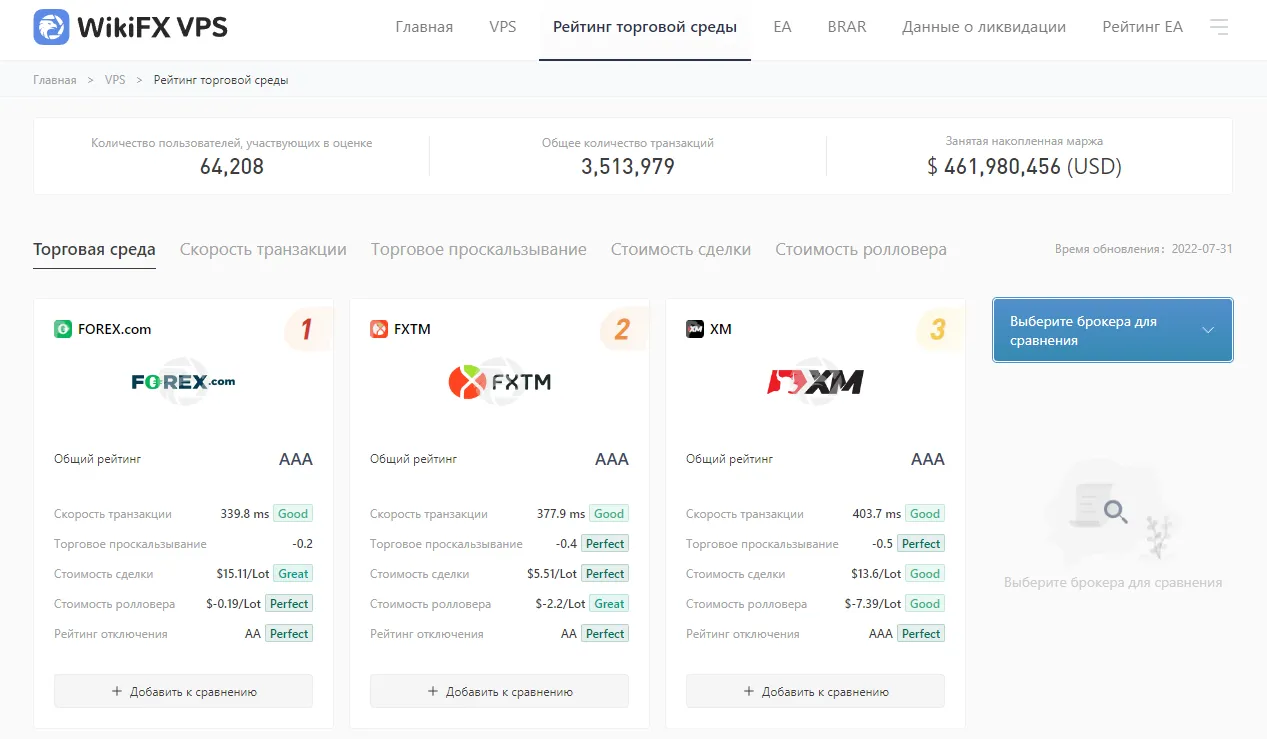Click the XM small black broker icon
1267x739 pixels.
click(695, 329)
